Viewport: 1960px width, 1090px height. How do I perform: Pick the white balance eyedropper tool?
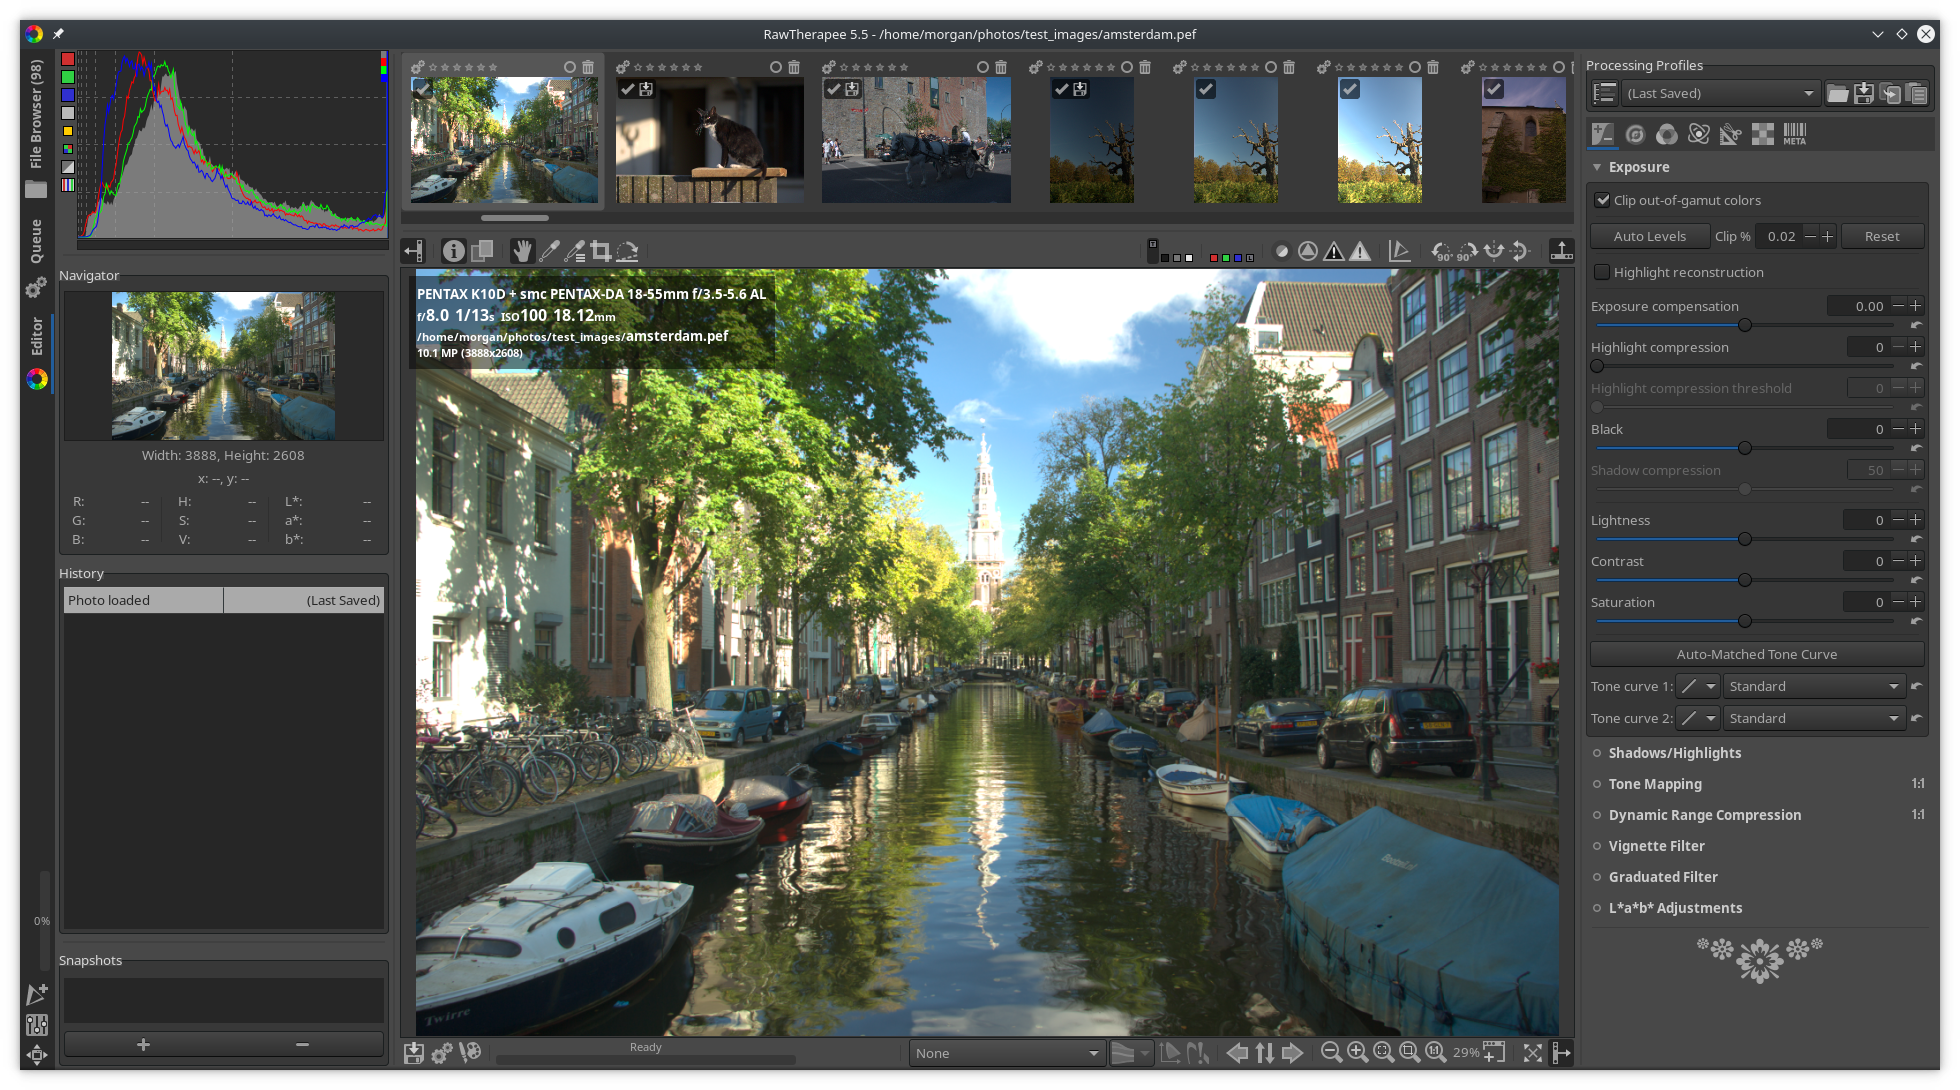coord(548,251)
